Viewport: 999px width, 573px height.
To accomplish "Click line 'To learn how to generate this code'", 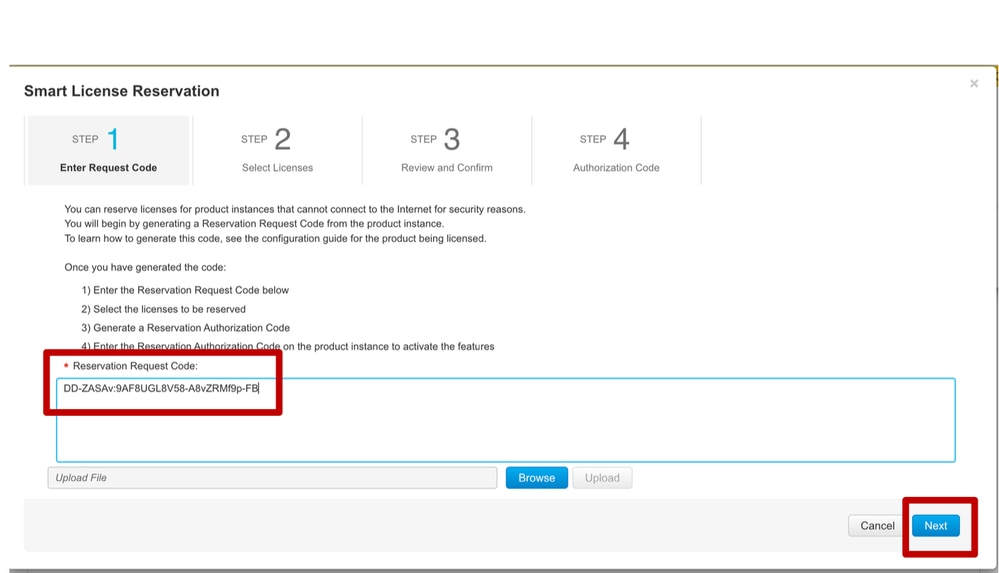I will (x=275, y=238).
